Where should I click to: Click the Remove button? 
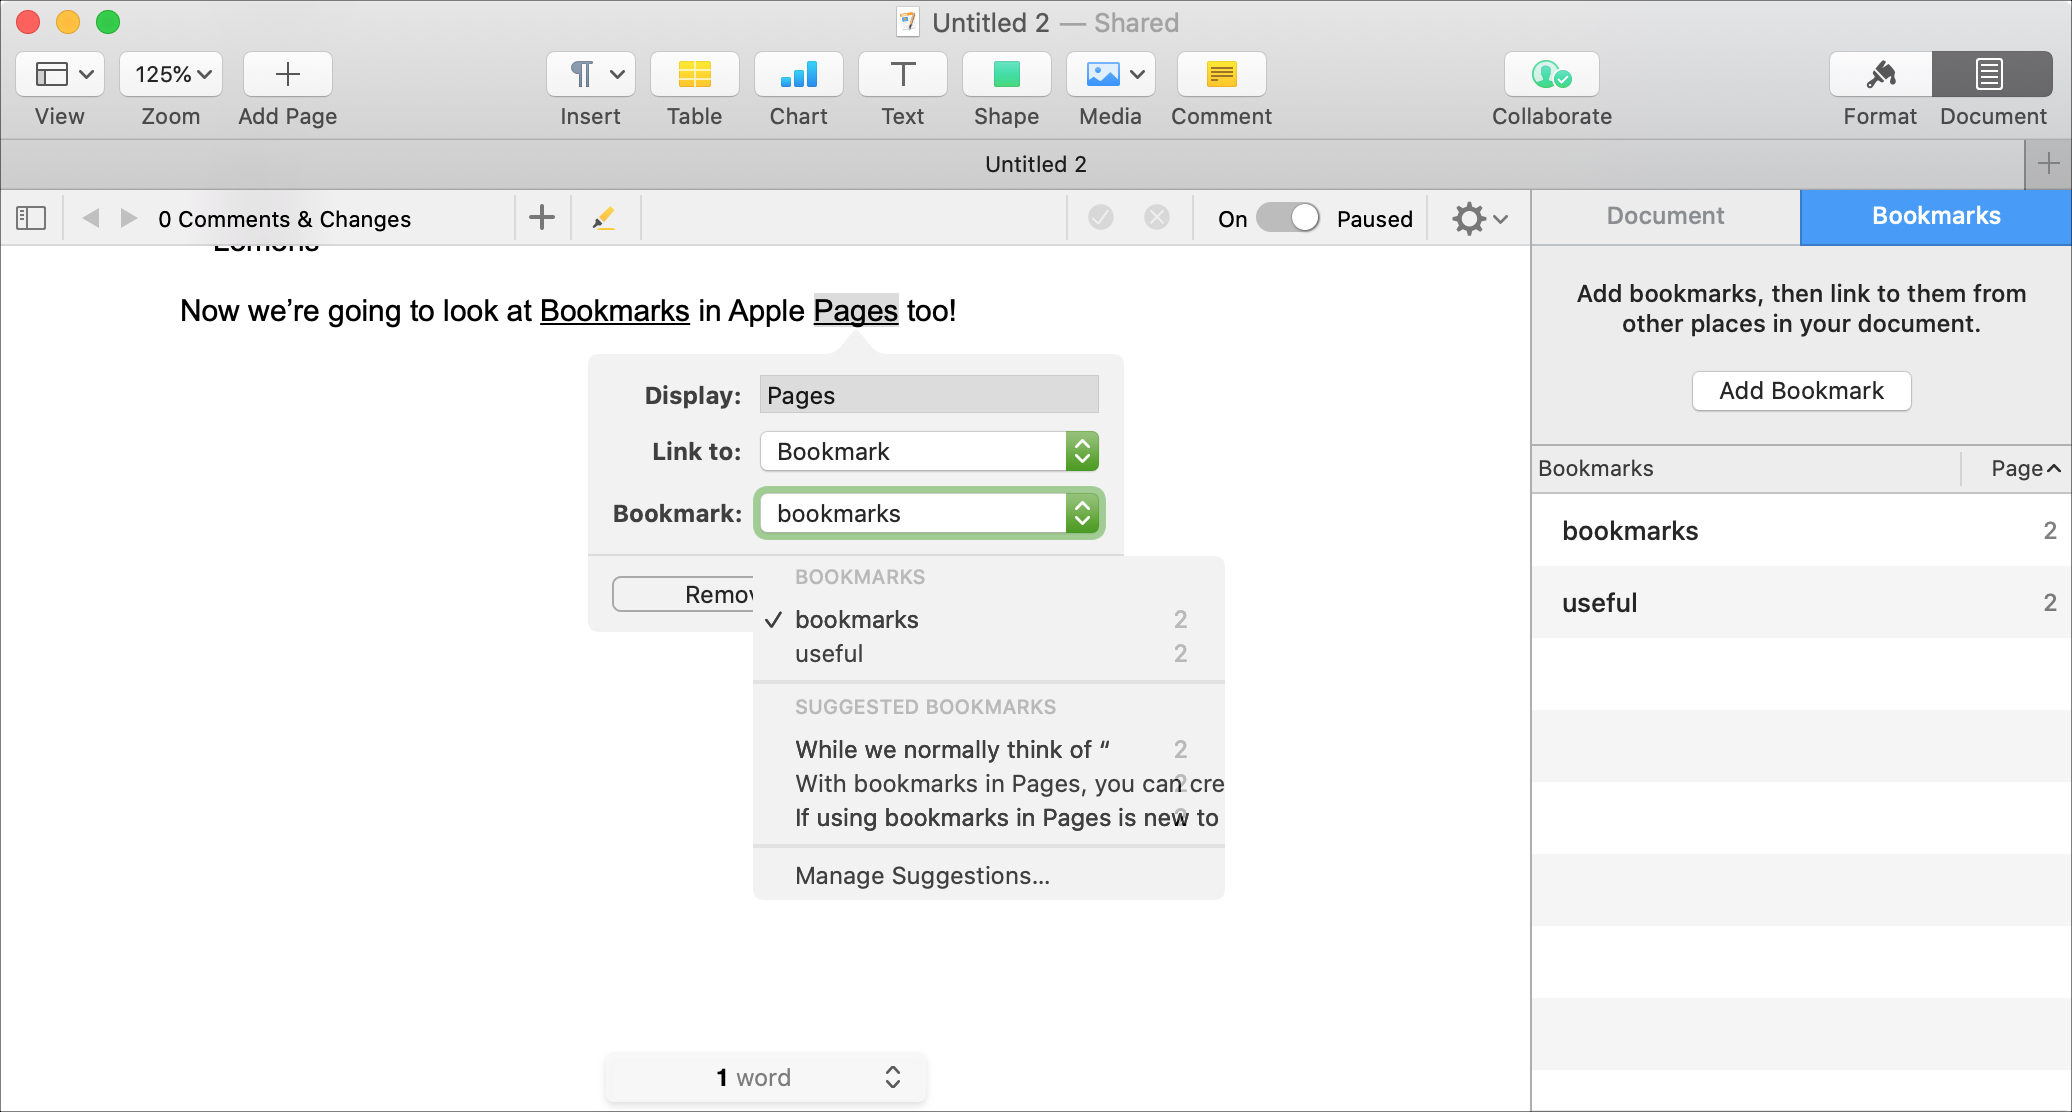point(683,594)
